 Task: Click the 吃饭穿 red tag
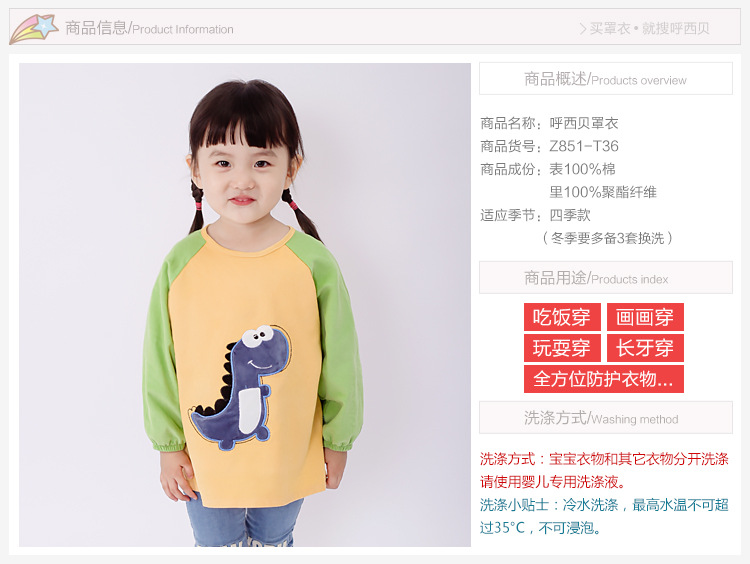[x=562, y=317]
